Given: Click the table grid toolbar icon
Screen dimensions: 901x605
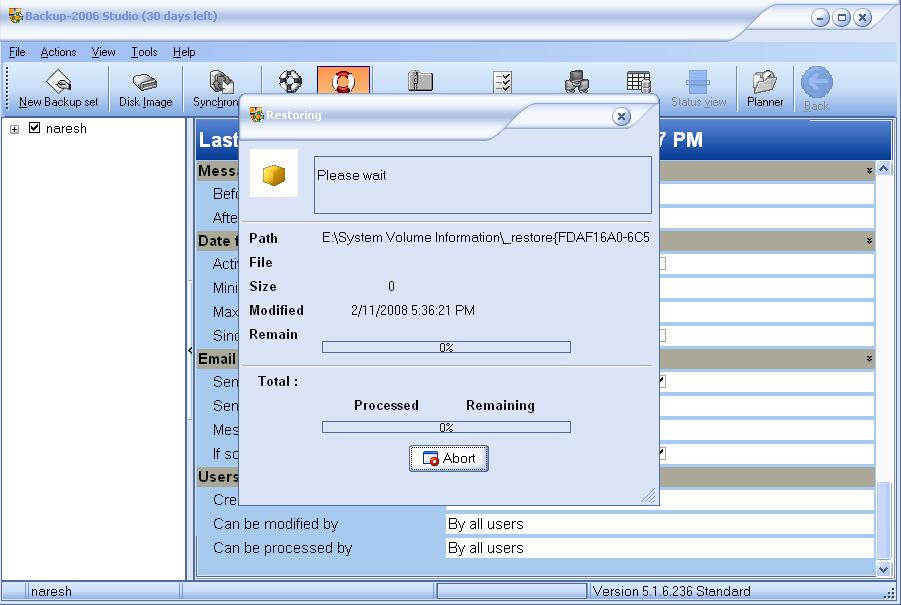Looking at the screenshot, I should 638,82.
